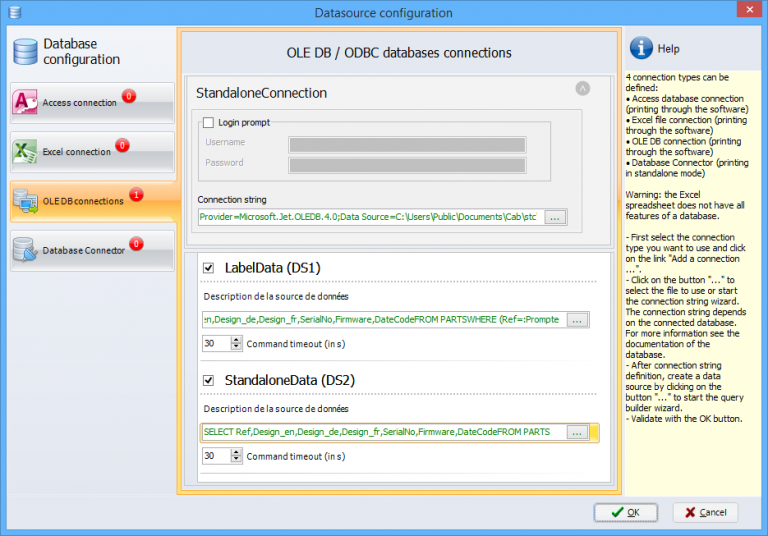Collapse the StandaloneConnection panel
The height and width of the screenshot is (536, 768).
coord(582,89)
